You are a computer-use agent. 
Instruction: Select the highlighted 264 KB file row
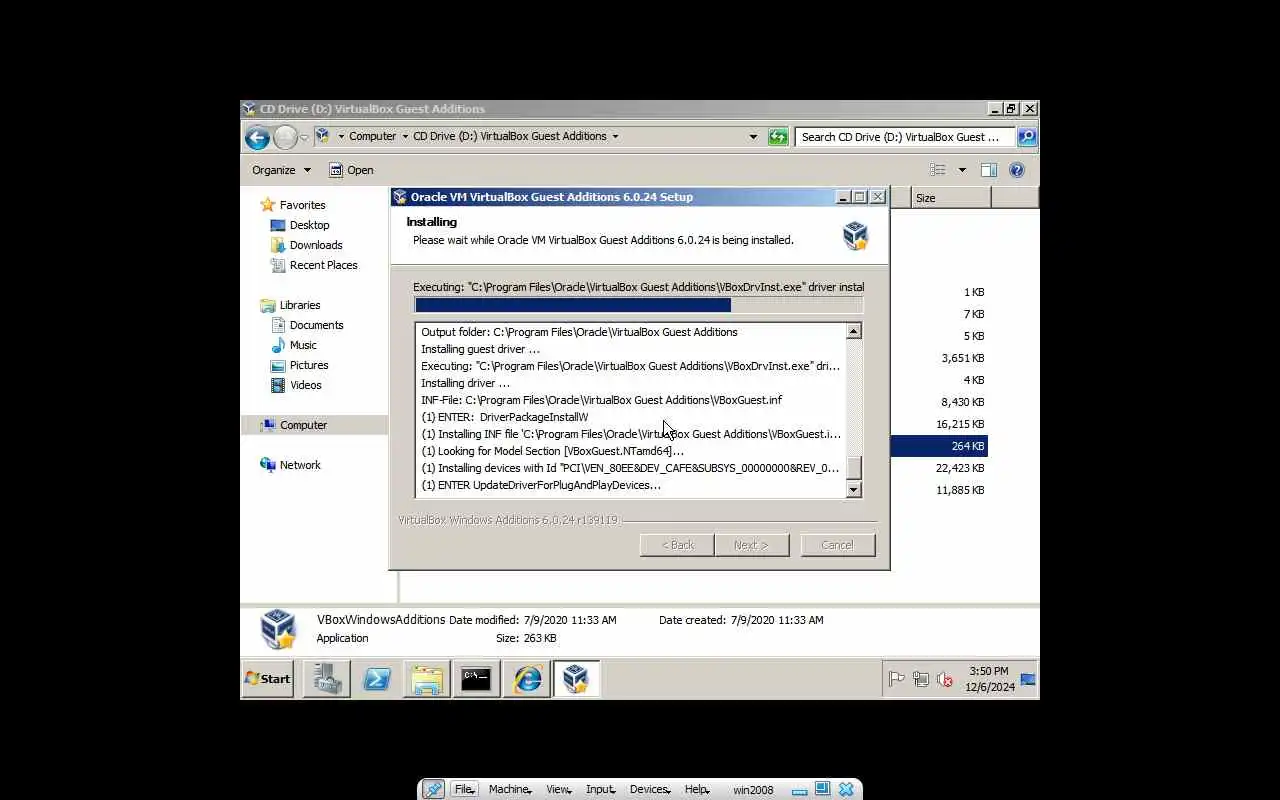pos(939,446)
